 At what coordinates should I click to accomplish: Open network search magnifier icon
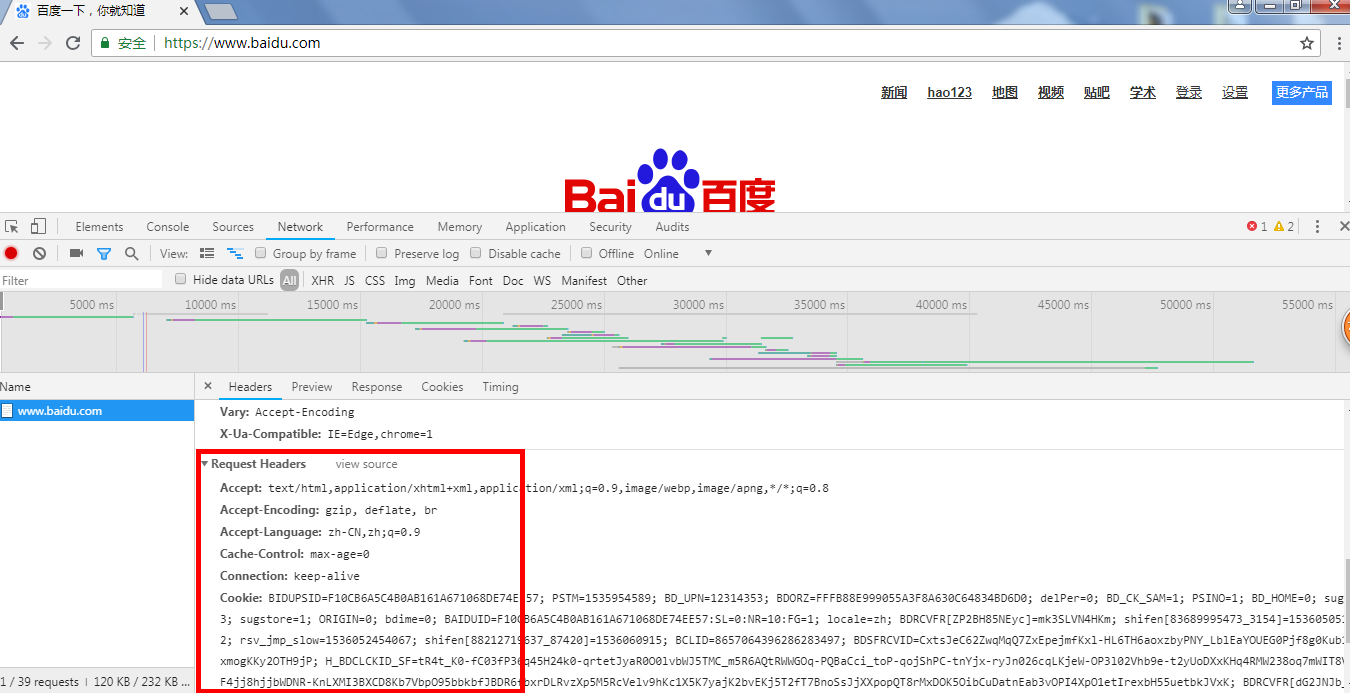tap(131, 254)
